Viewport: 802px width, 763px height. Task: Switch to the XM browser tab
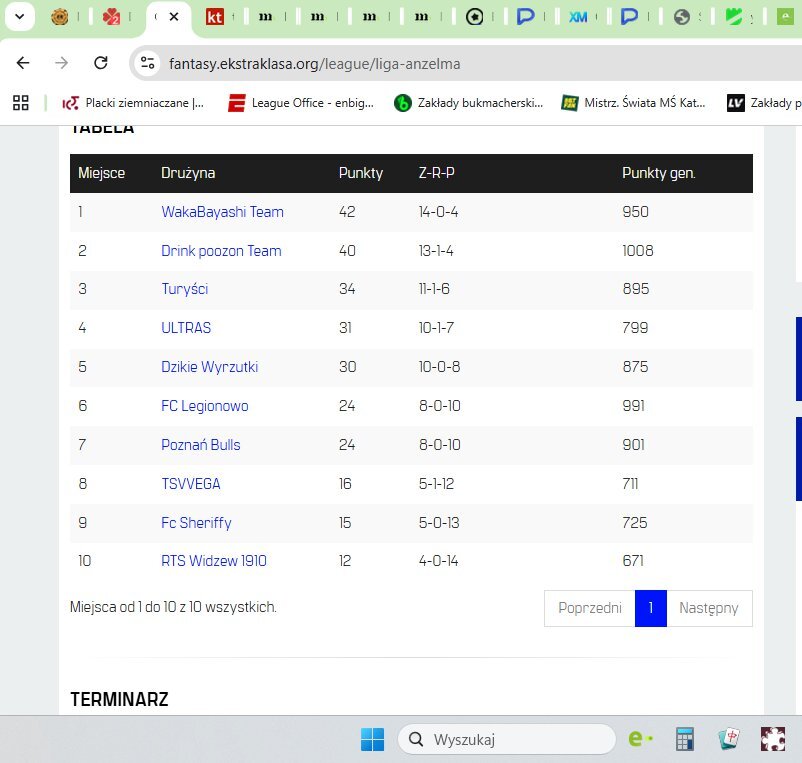pyautogui.click(x=578, y=17)
